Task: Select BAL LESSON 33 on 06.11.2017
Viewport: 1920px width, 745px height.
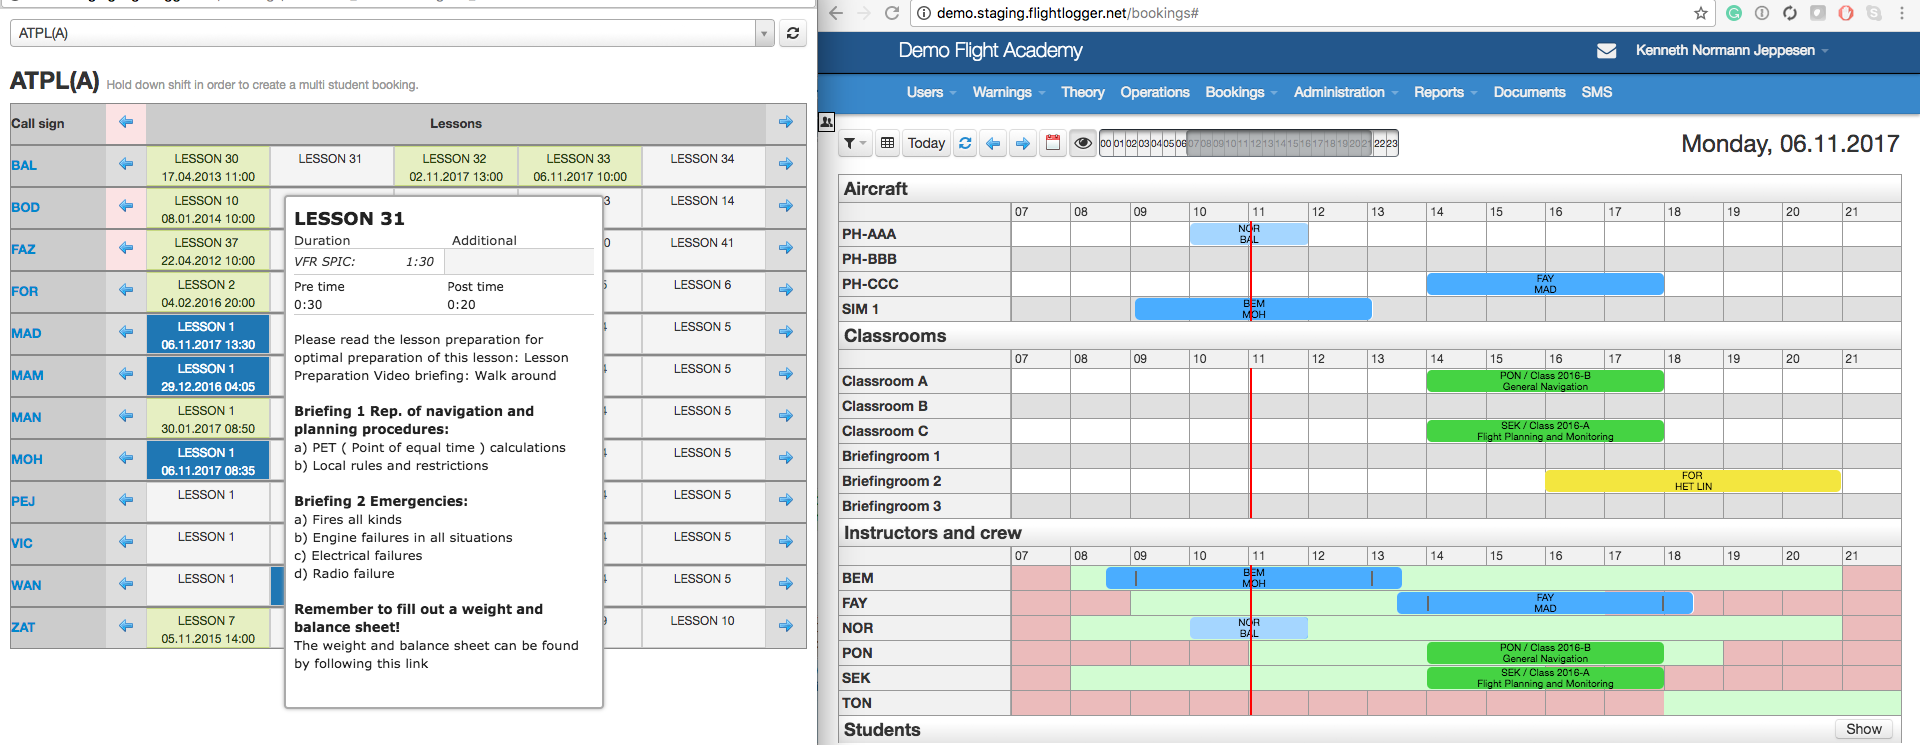Action: pos(579,166)
